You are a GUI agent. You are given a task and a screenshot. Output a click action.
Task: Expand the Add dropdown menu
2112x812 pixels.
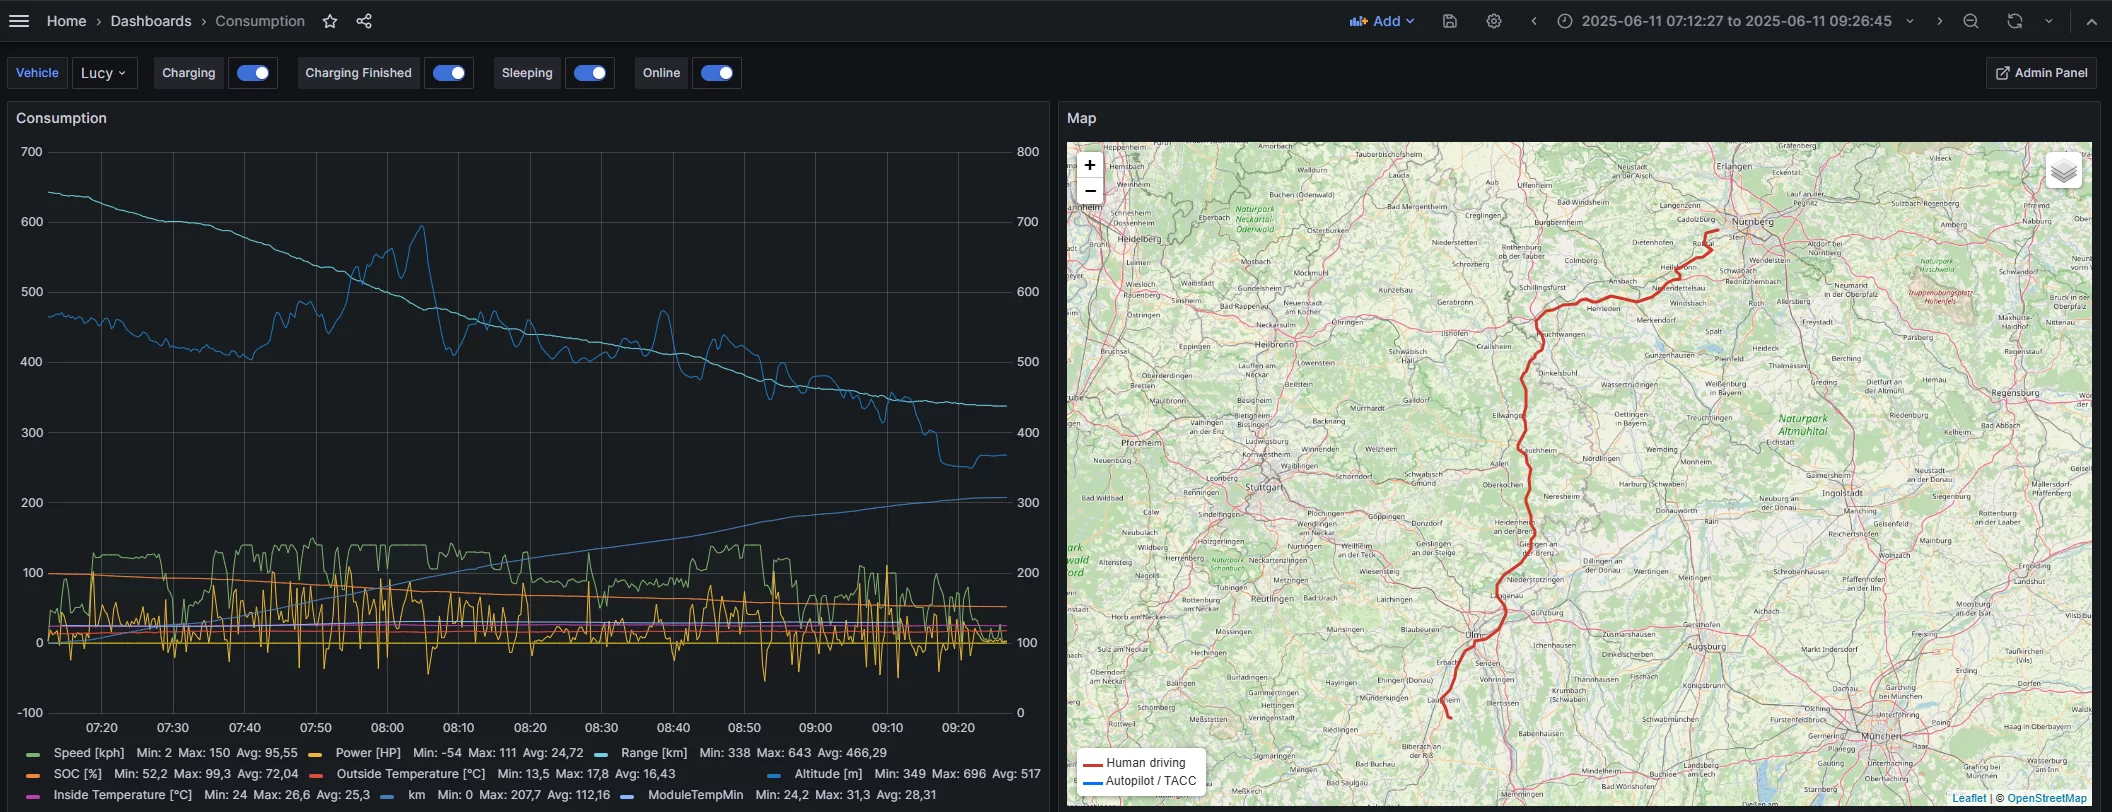[x=1382, y=21]
